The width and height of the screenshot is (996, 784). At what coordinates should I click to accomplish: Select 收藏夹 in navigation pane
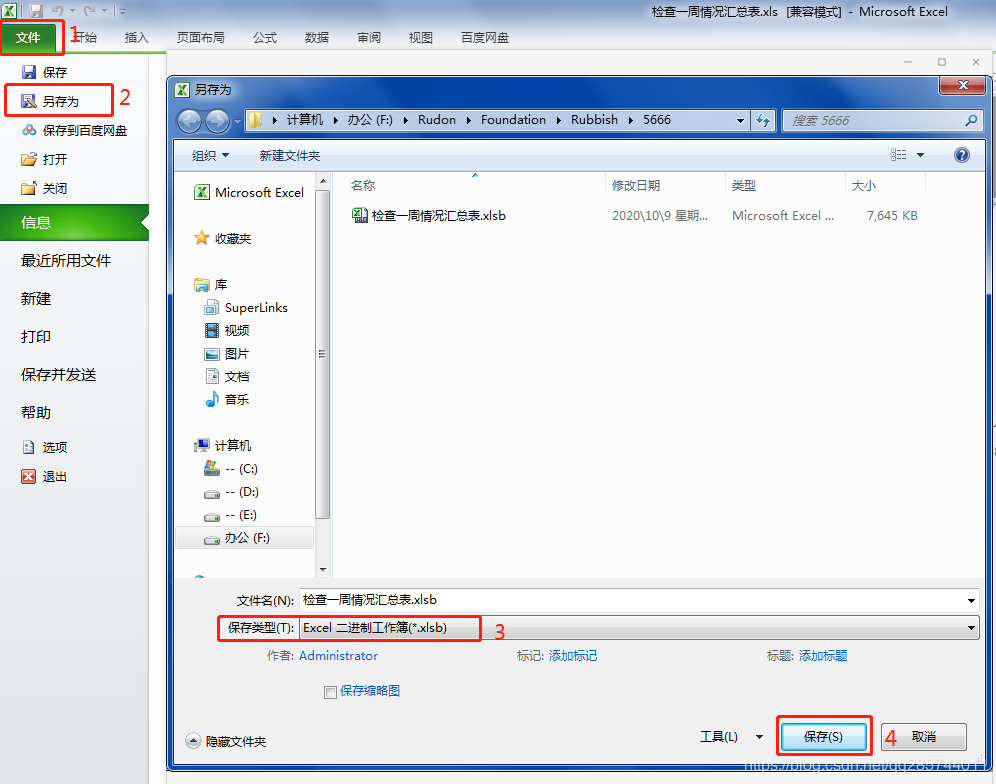(223, 239)
